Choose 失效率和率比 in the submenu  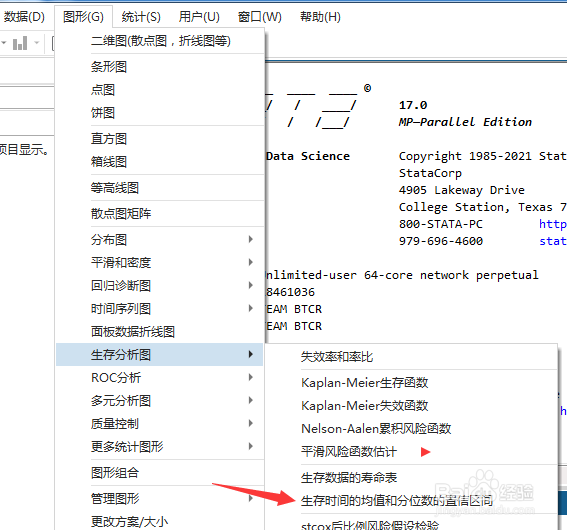412,357
